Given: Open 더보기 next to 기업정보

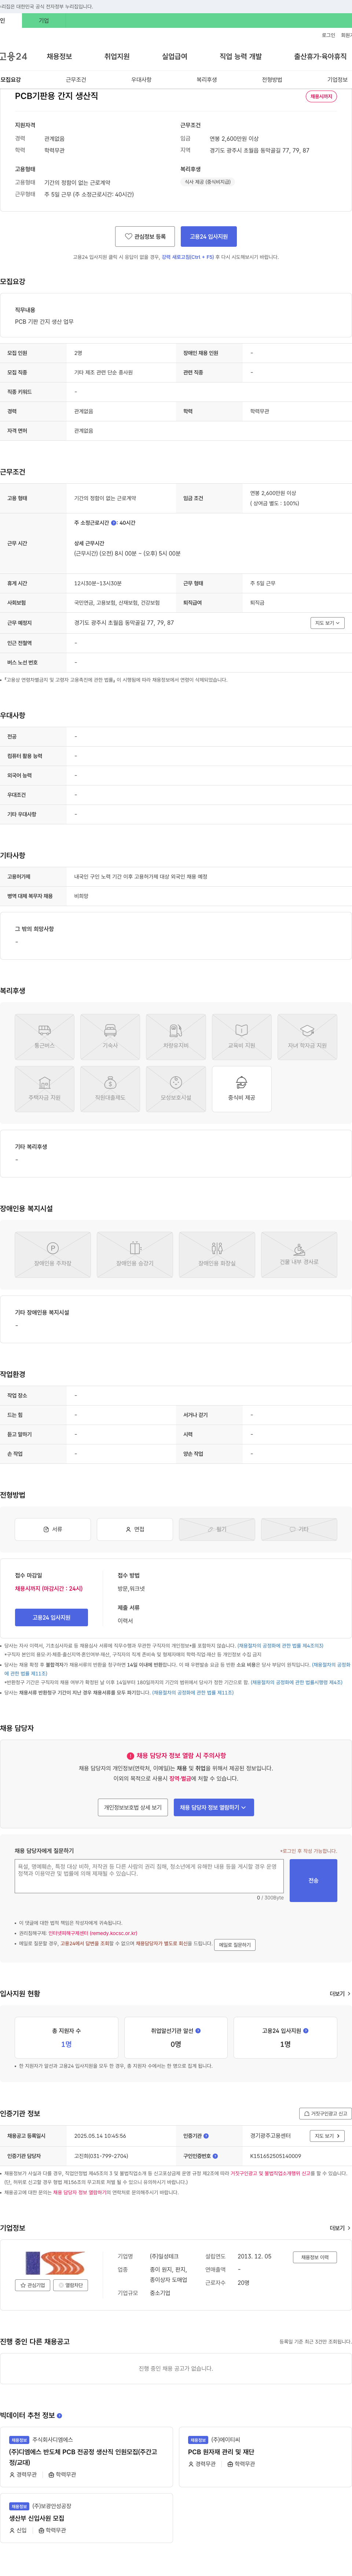Looking at the screenshot, I should (340, 2228).
